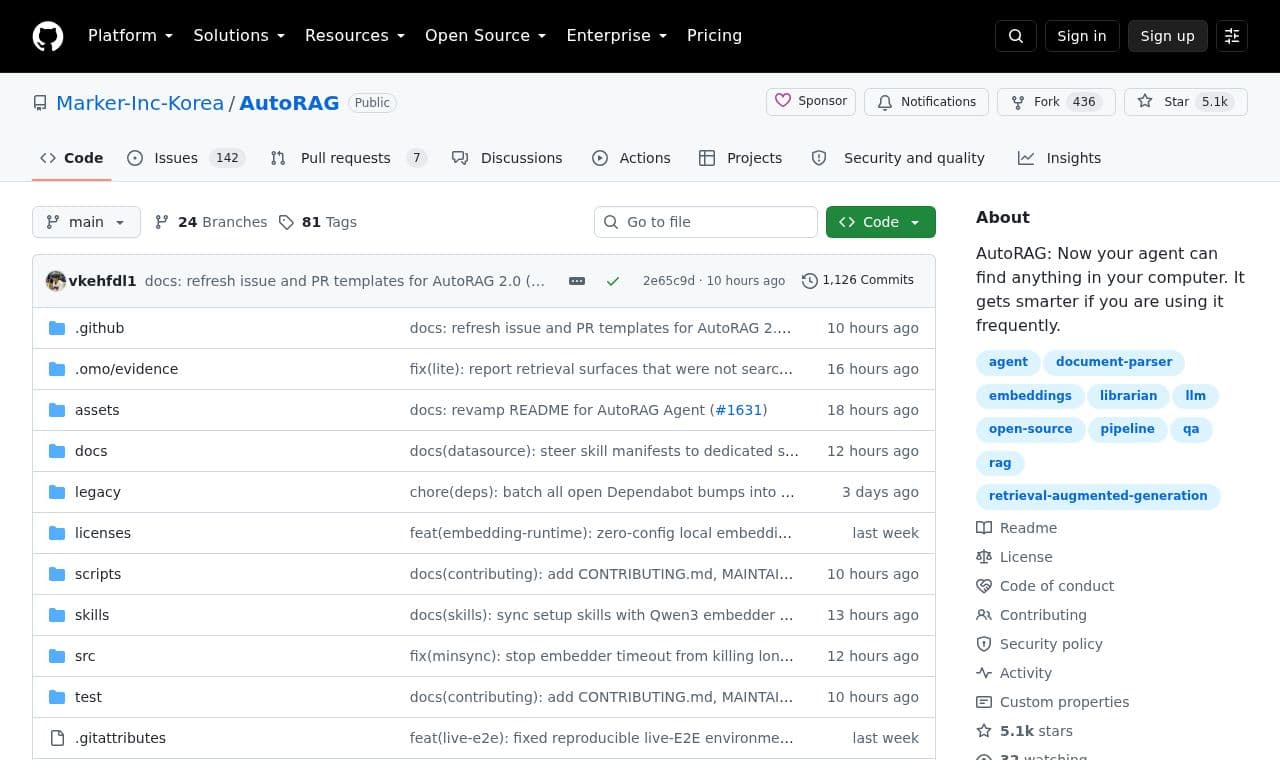
Task: Switch to the Issues tab
Action: point(186,158)
